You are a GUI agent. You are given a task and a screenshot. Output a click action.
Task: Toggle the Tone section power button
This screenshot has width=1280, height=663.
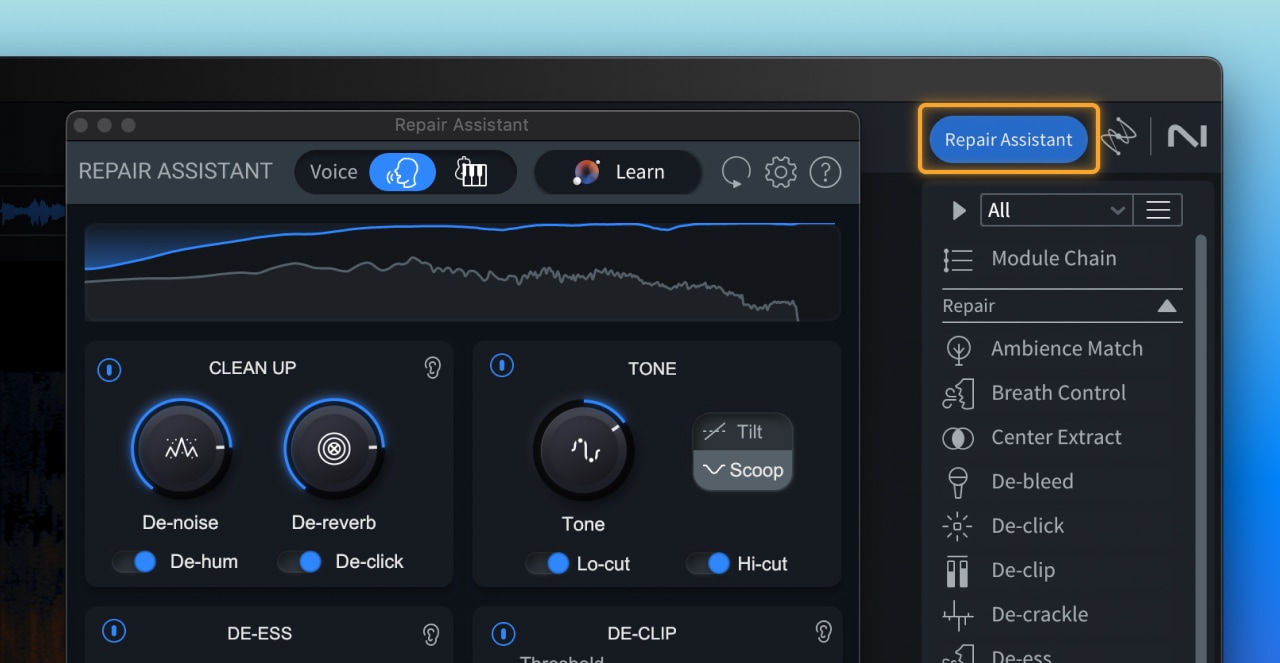(x=502, y=366)
